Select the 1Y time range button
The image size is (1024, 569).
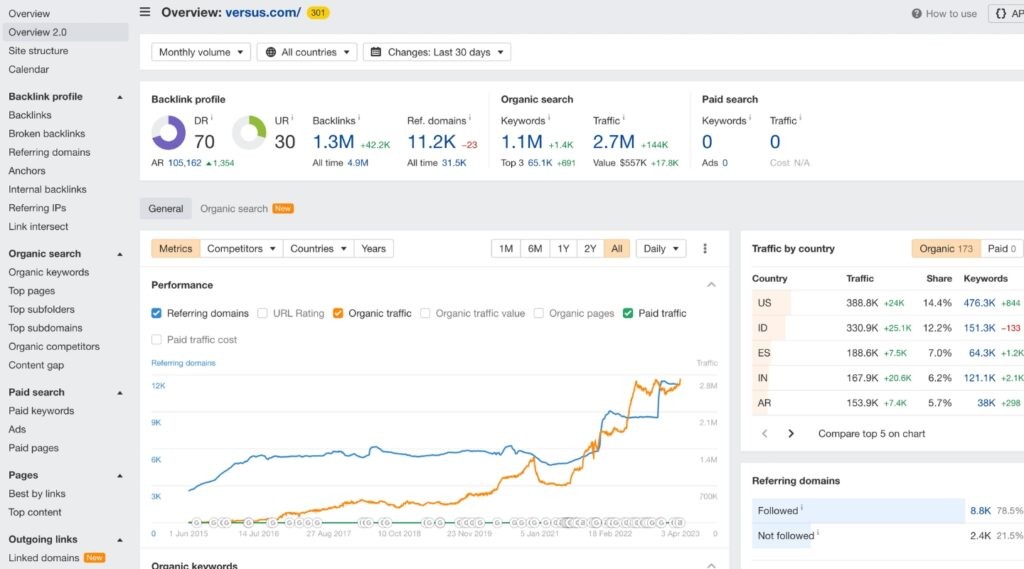[x=563, y=249]
